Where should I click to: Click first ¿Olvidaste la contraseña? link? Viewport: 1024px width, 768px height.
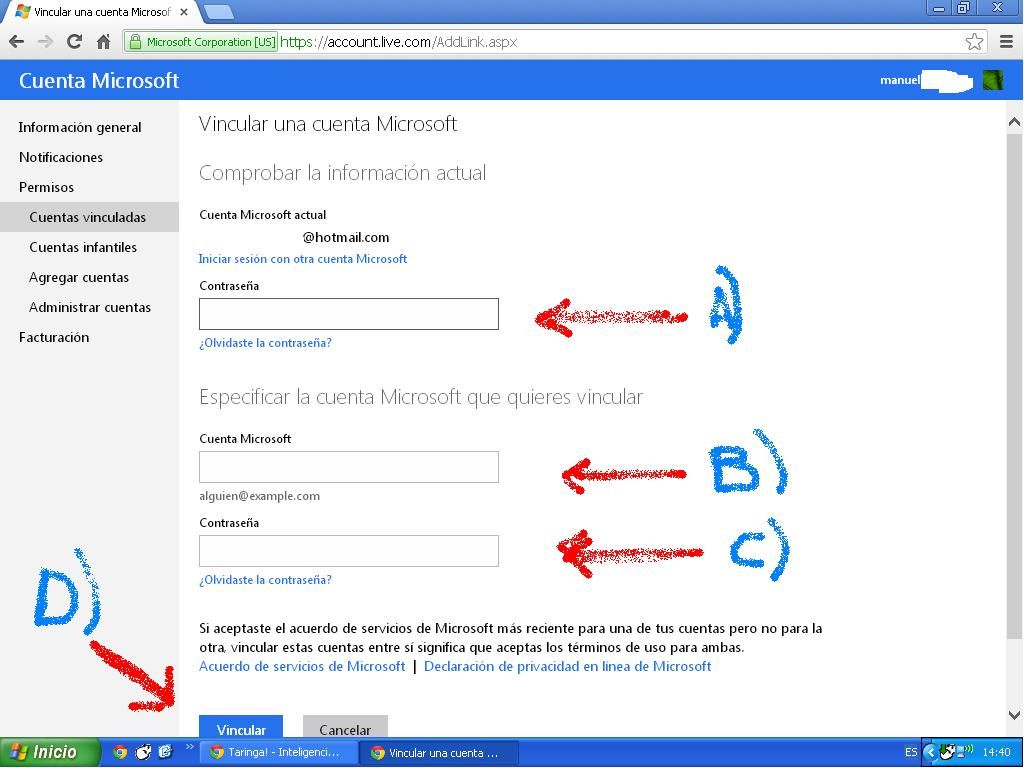point(265,343)
